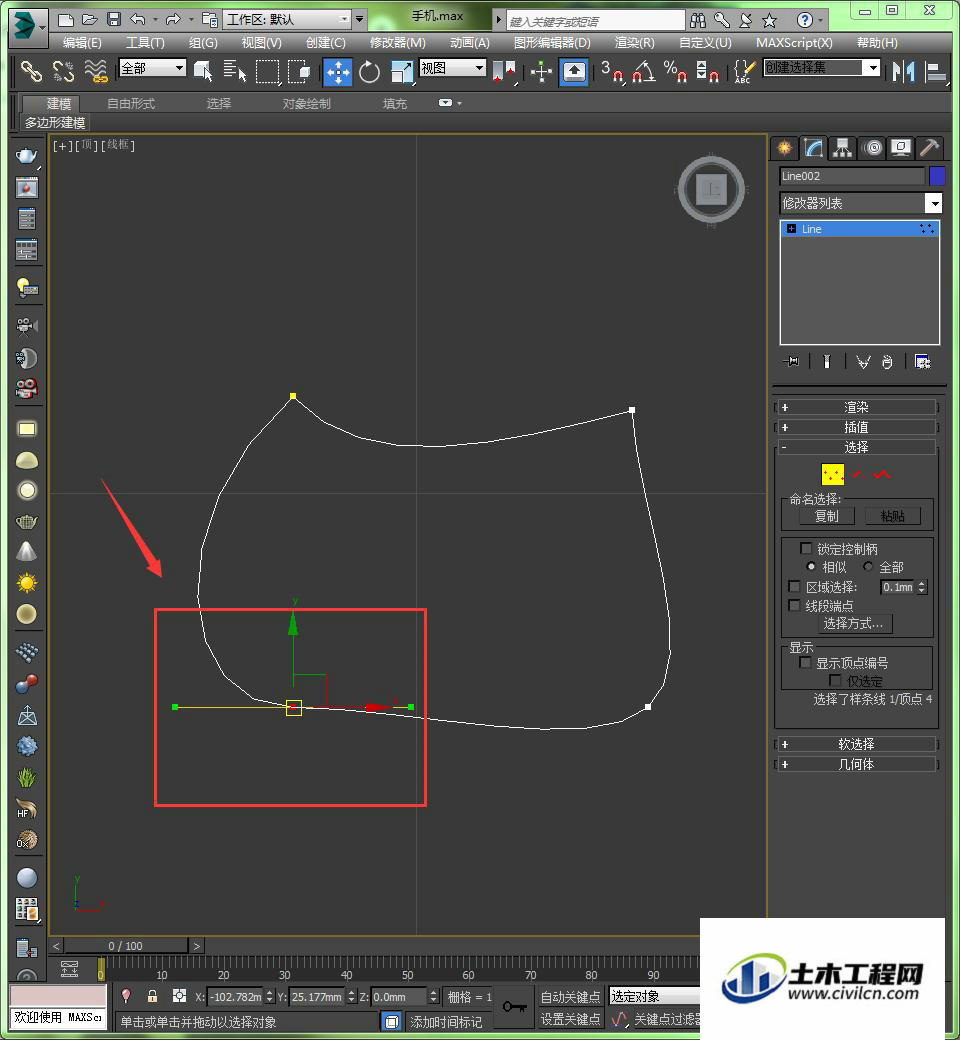Expand the 插值 rollout
The image size is (960, 1040).
(x=855, y=427)
